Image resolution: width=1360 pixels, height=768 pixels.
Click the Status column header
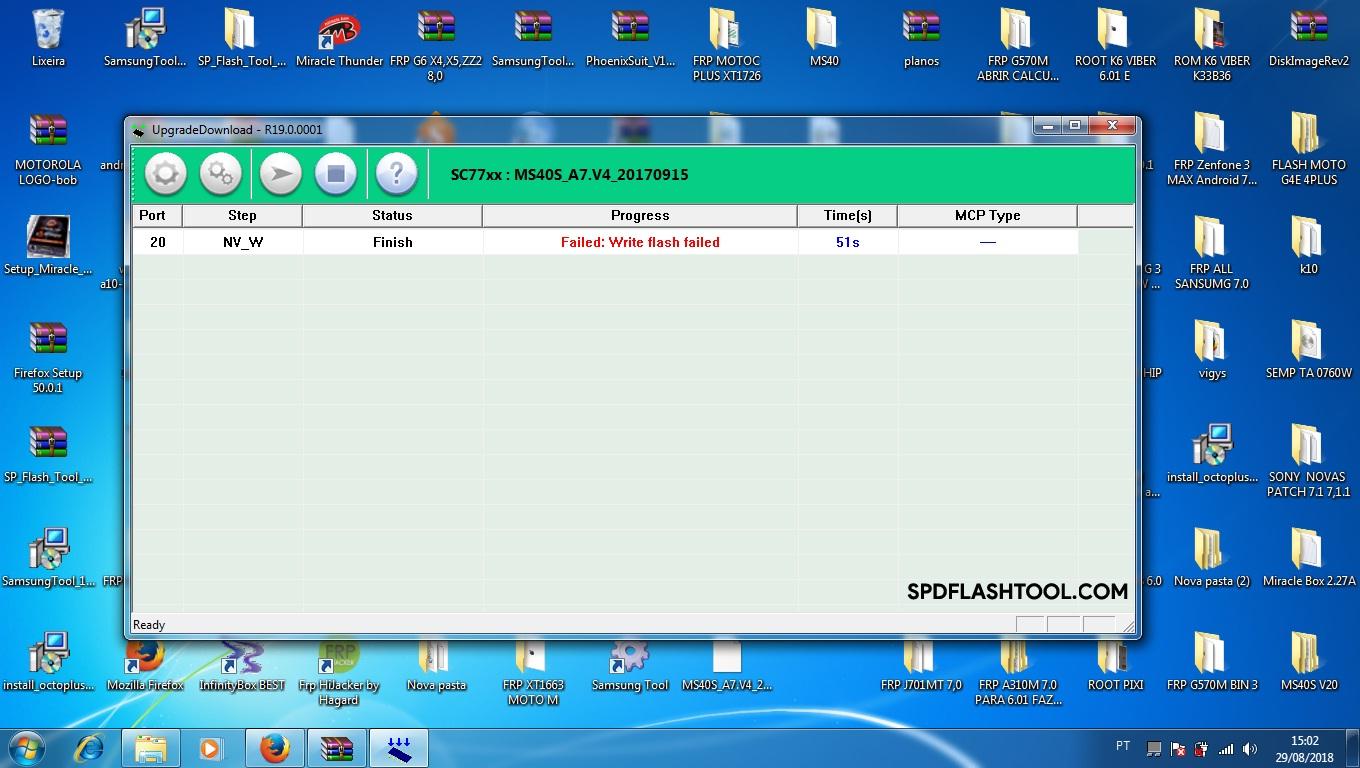point(392,215)
